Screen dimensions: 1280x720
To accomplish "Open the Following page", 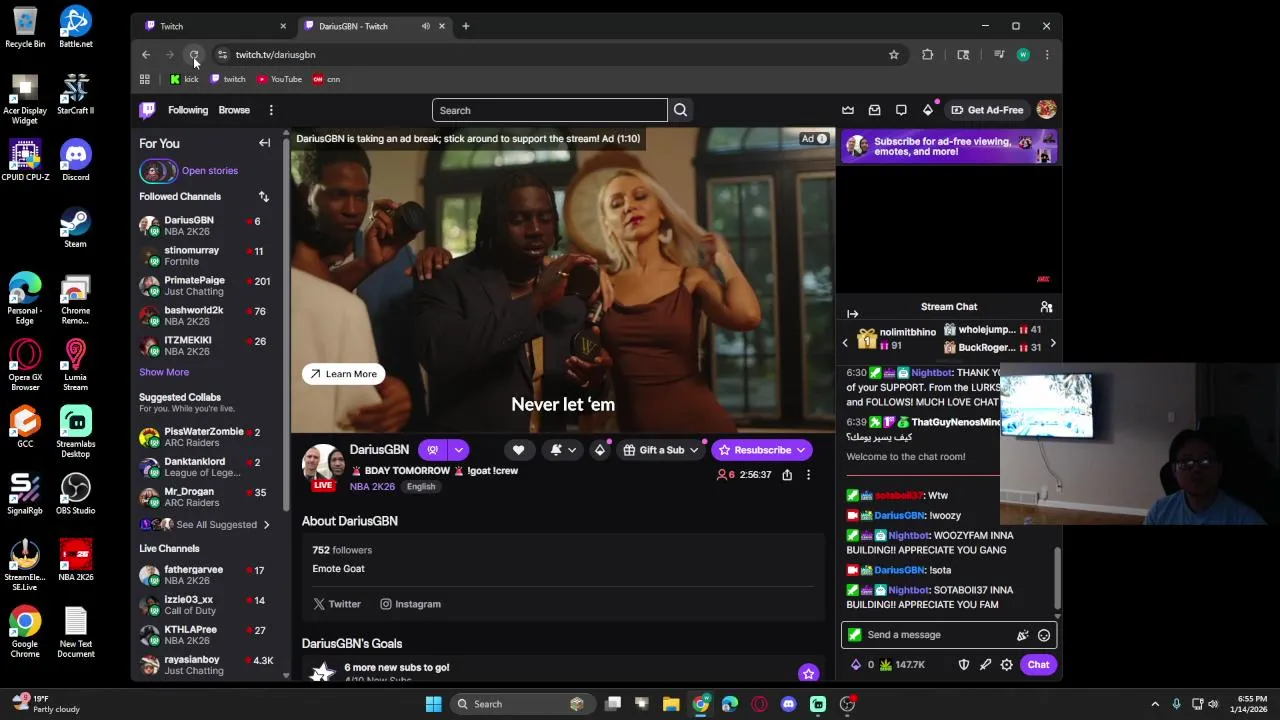I will coord(188,110).
